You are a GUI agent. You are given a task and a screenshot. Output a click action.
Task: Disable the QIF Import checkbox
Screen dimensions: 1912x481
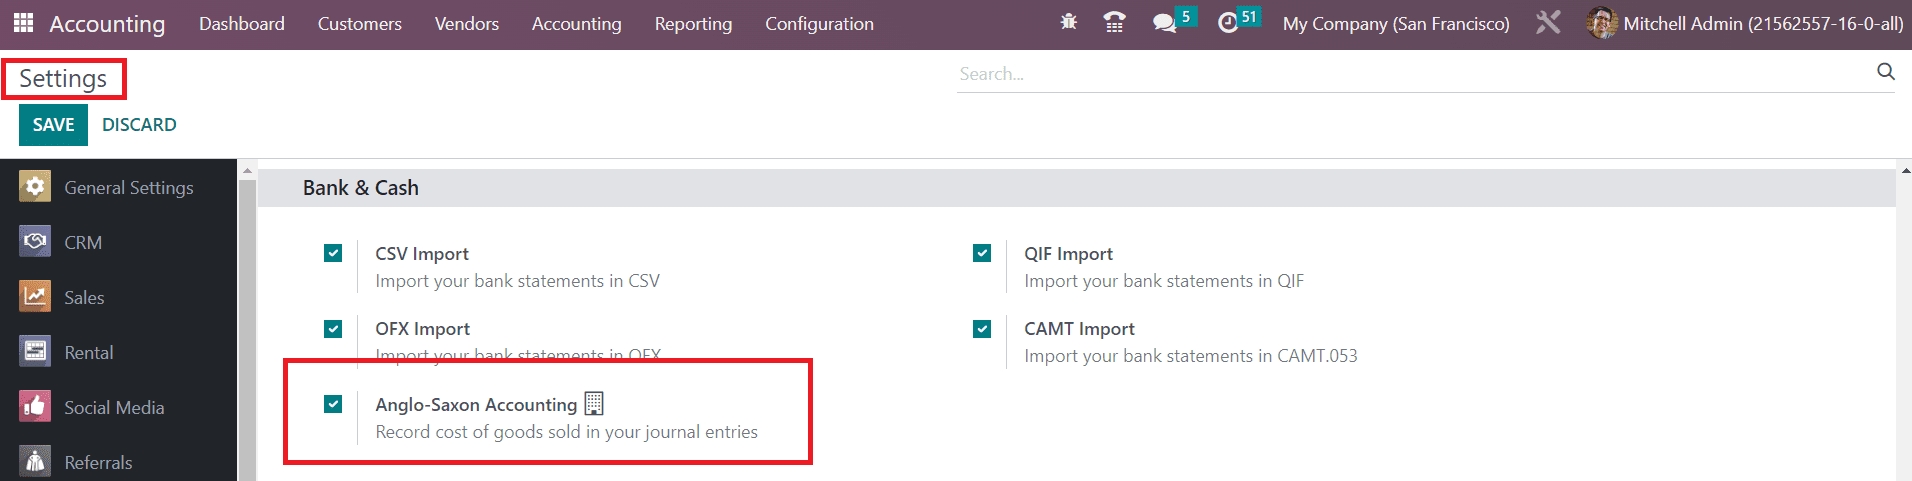point(982,254)
